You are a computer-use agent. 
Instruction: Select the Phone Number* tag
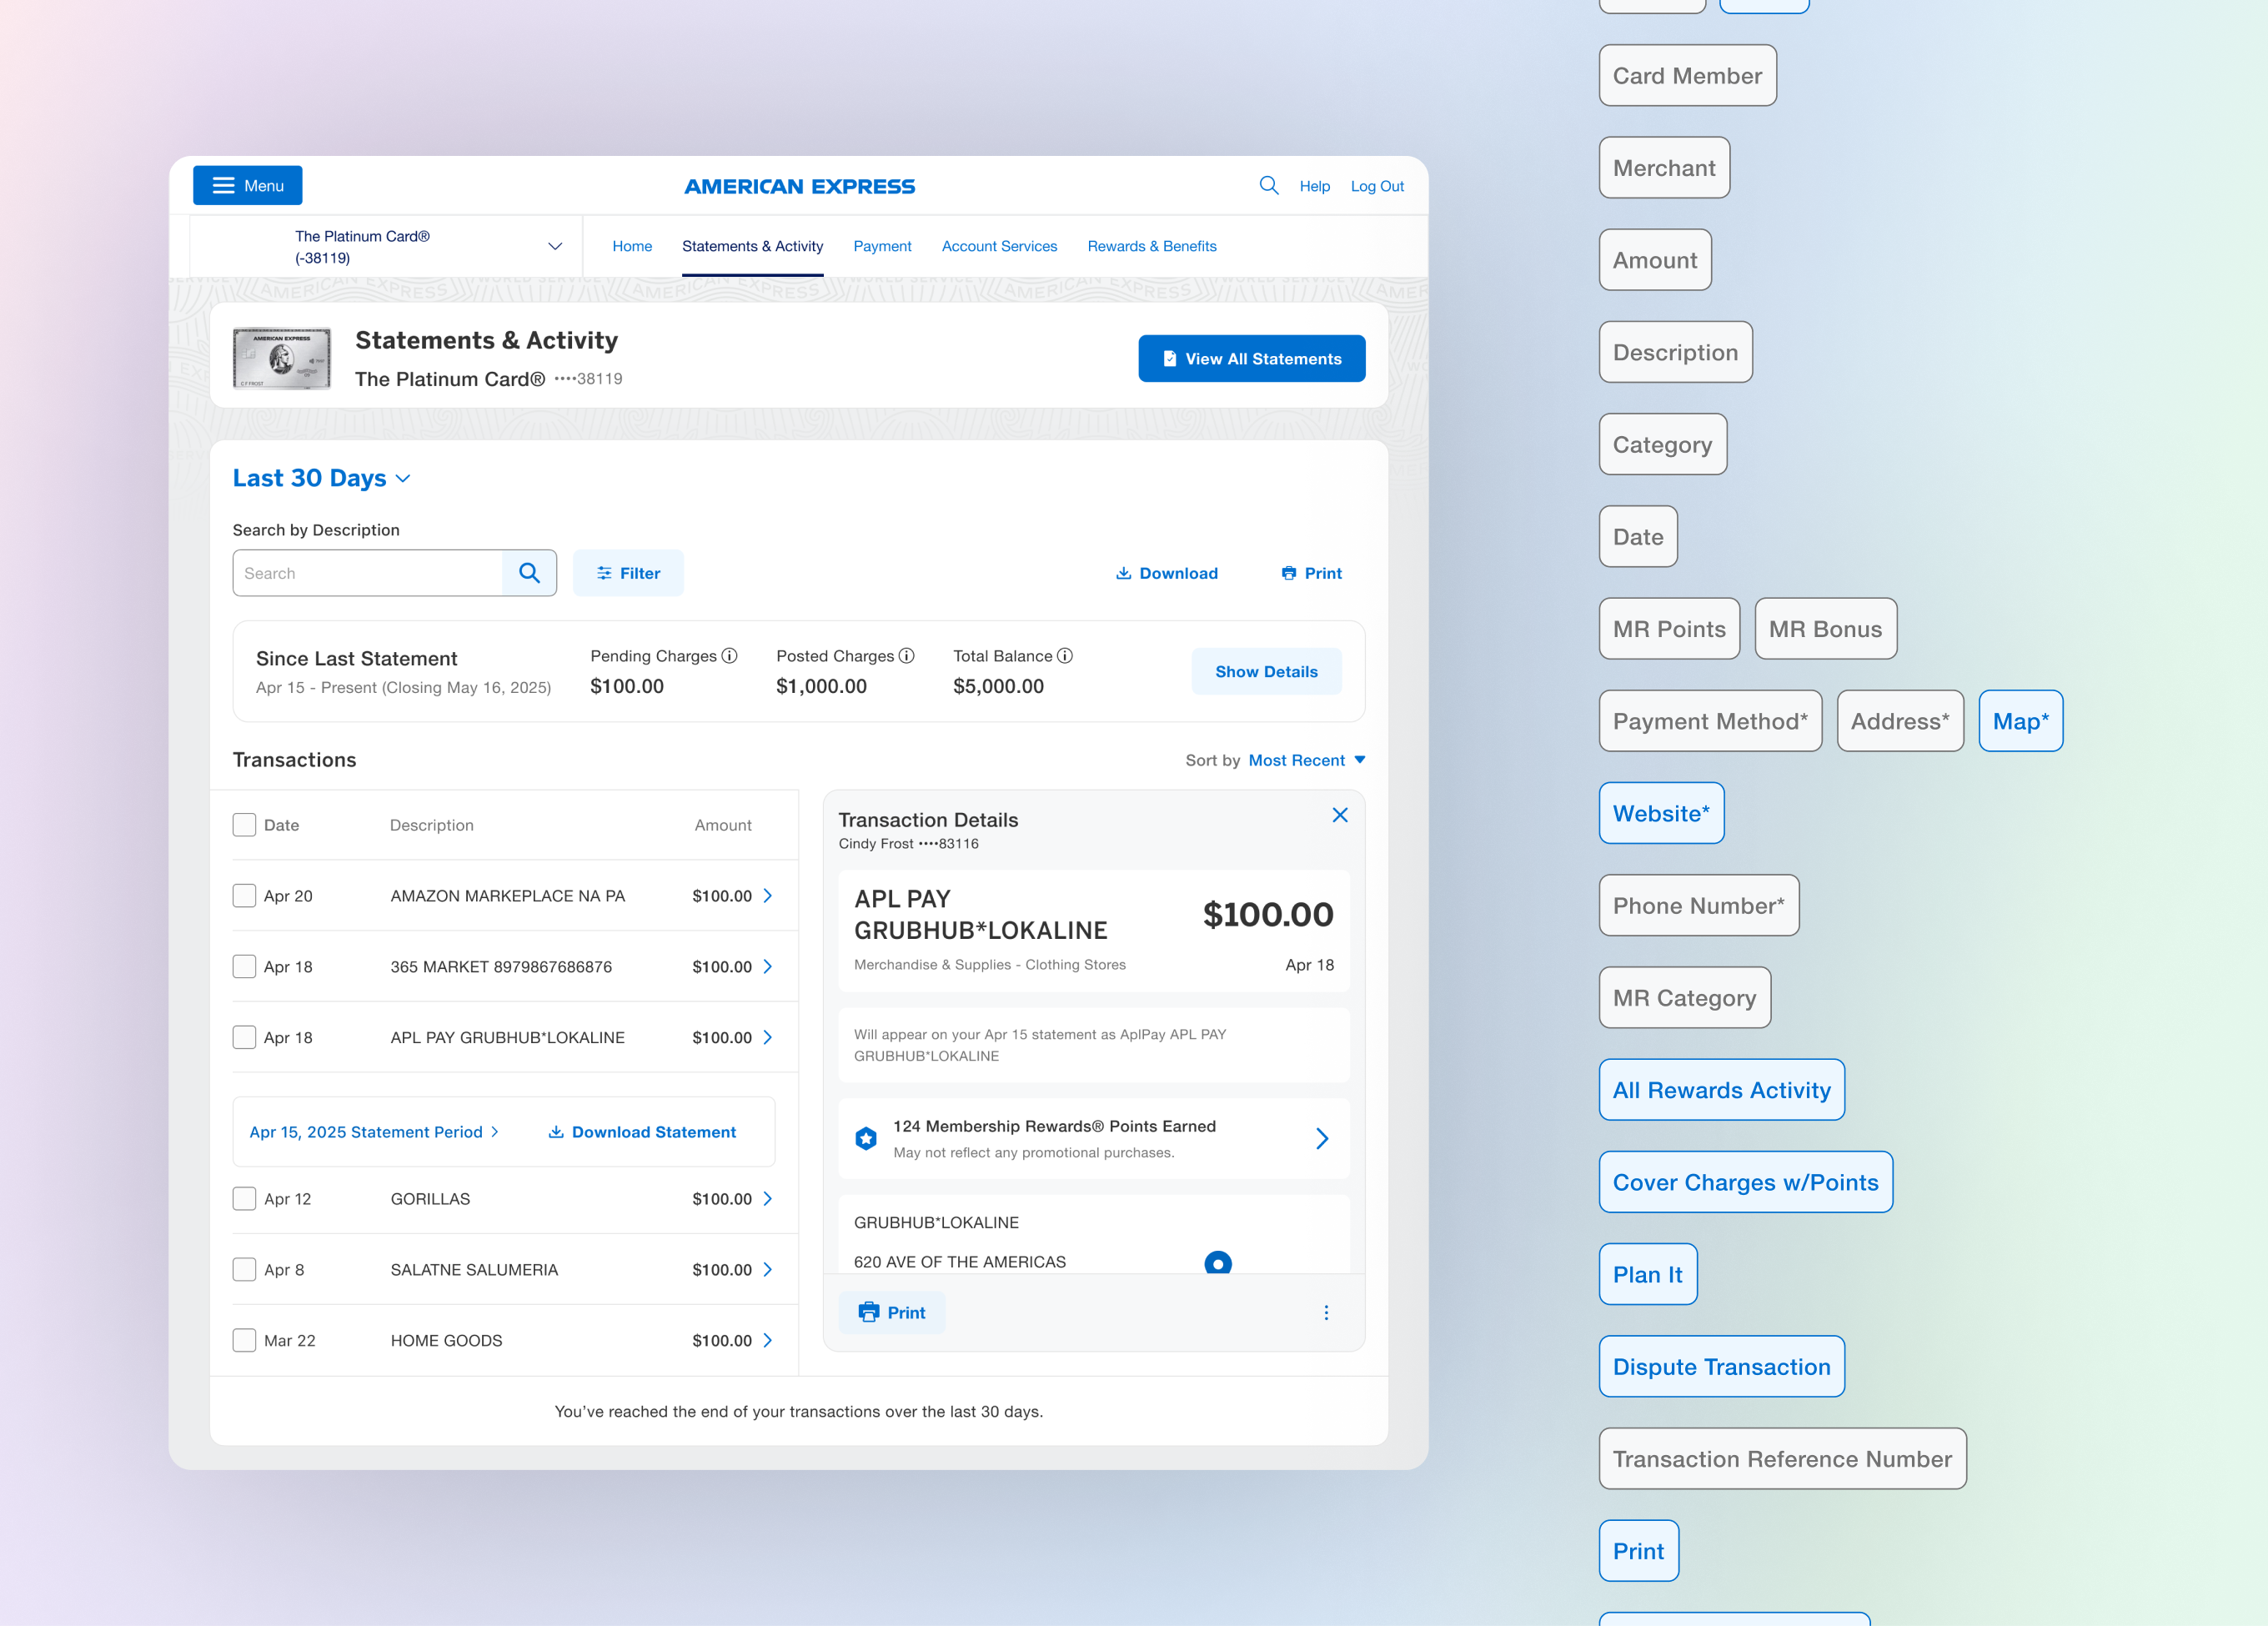[x=1698, y=905]
